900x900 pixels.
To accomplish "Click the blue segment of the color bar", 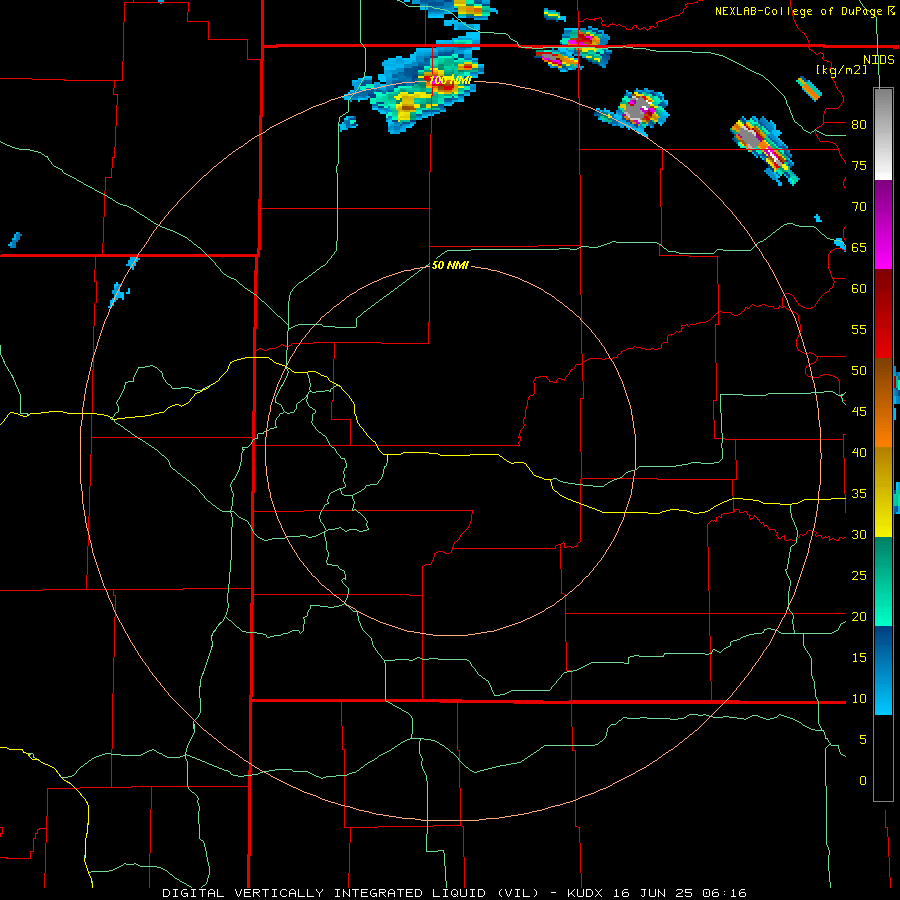I will pos(883,670).
